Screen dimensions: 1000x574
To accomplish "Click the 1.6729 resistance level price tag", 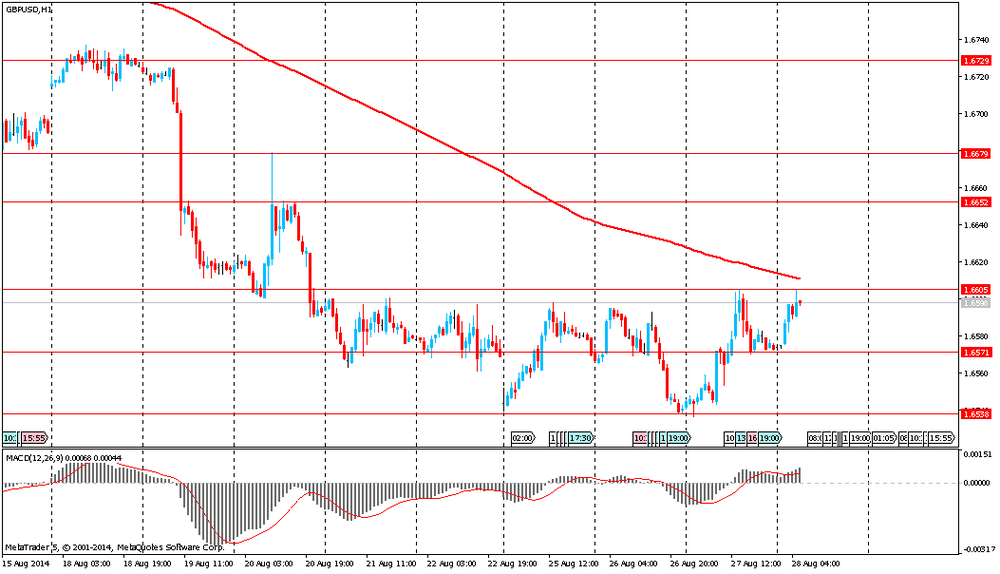I will pyautogui.click(x=975, y=60).
